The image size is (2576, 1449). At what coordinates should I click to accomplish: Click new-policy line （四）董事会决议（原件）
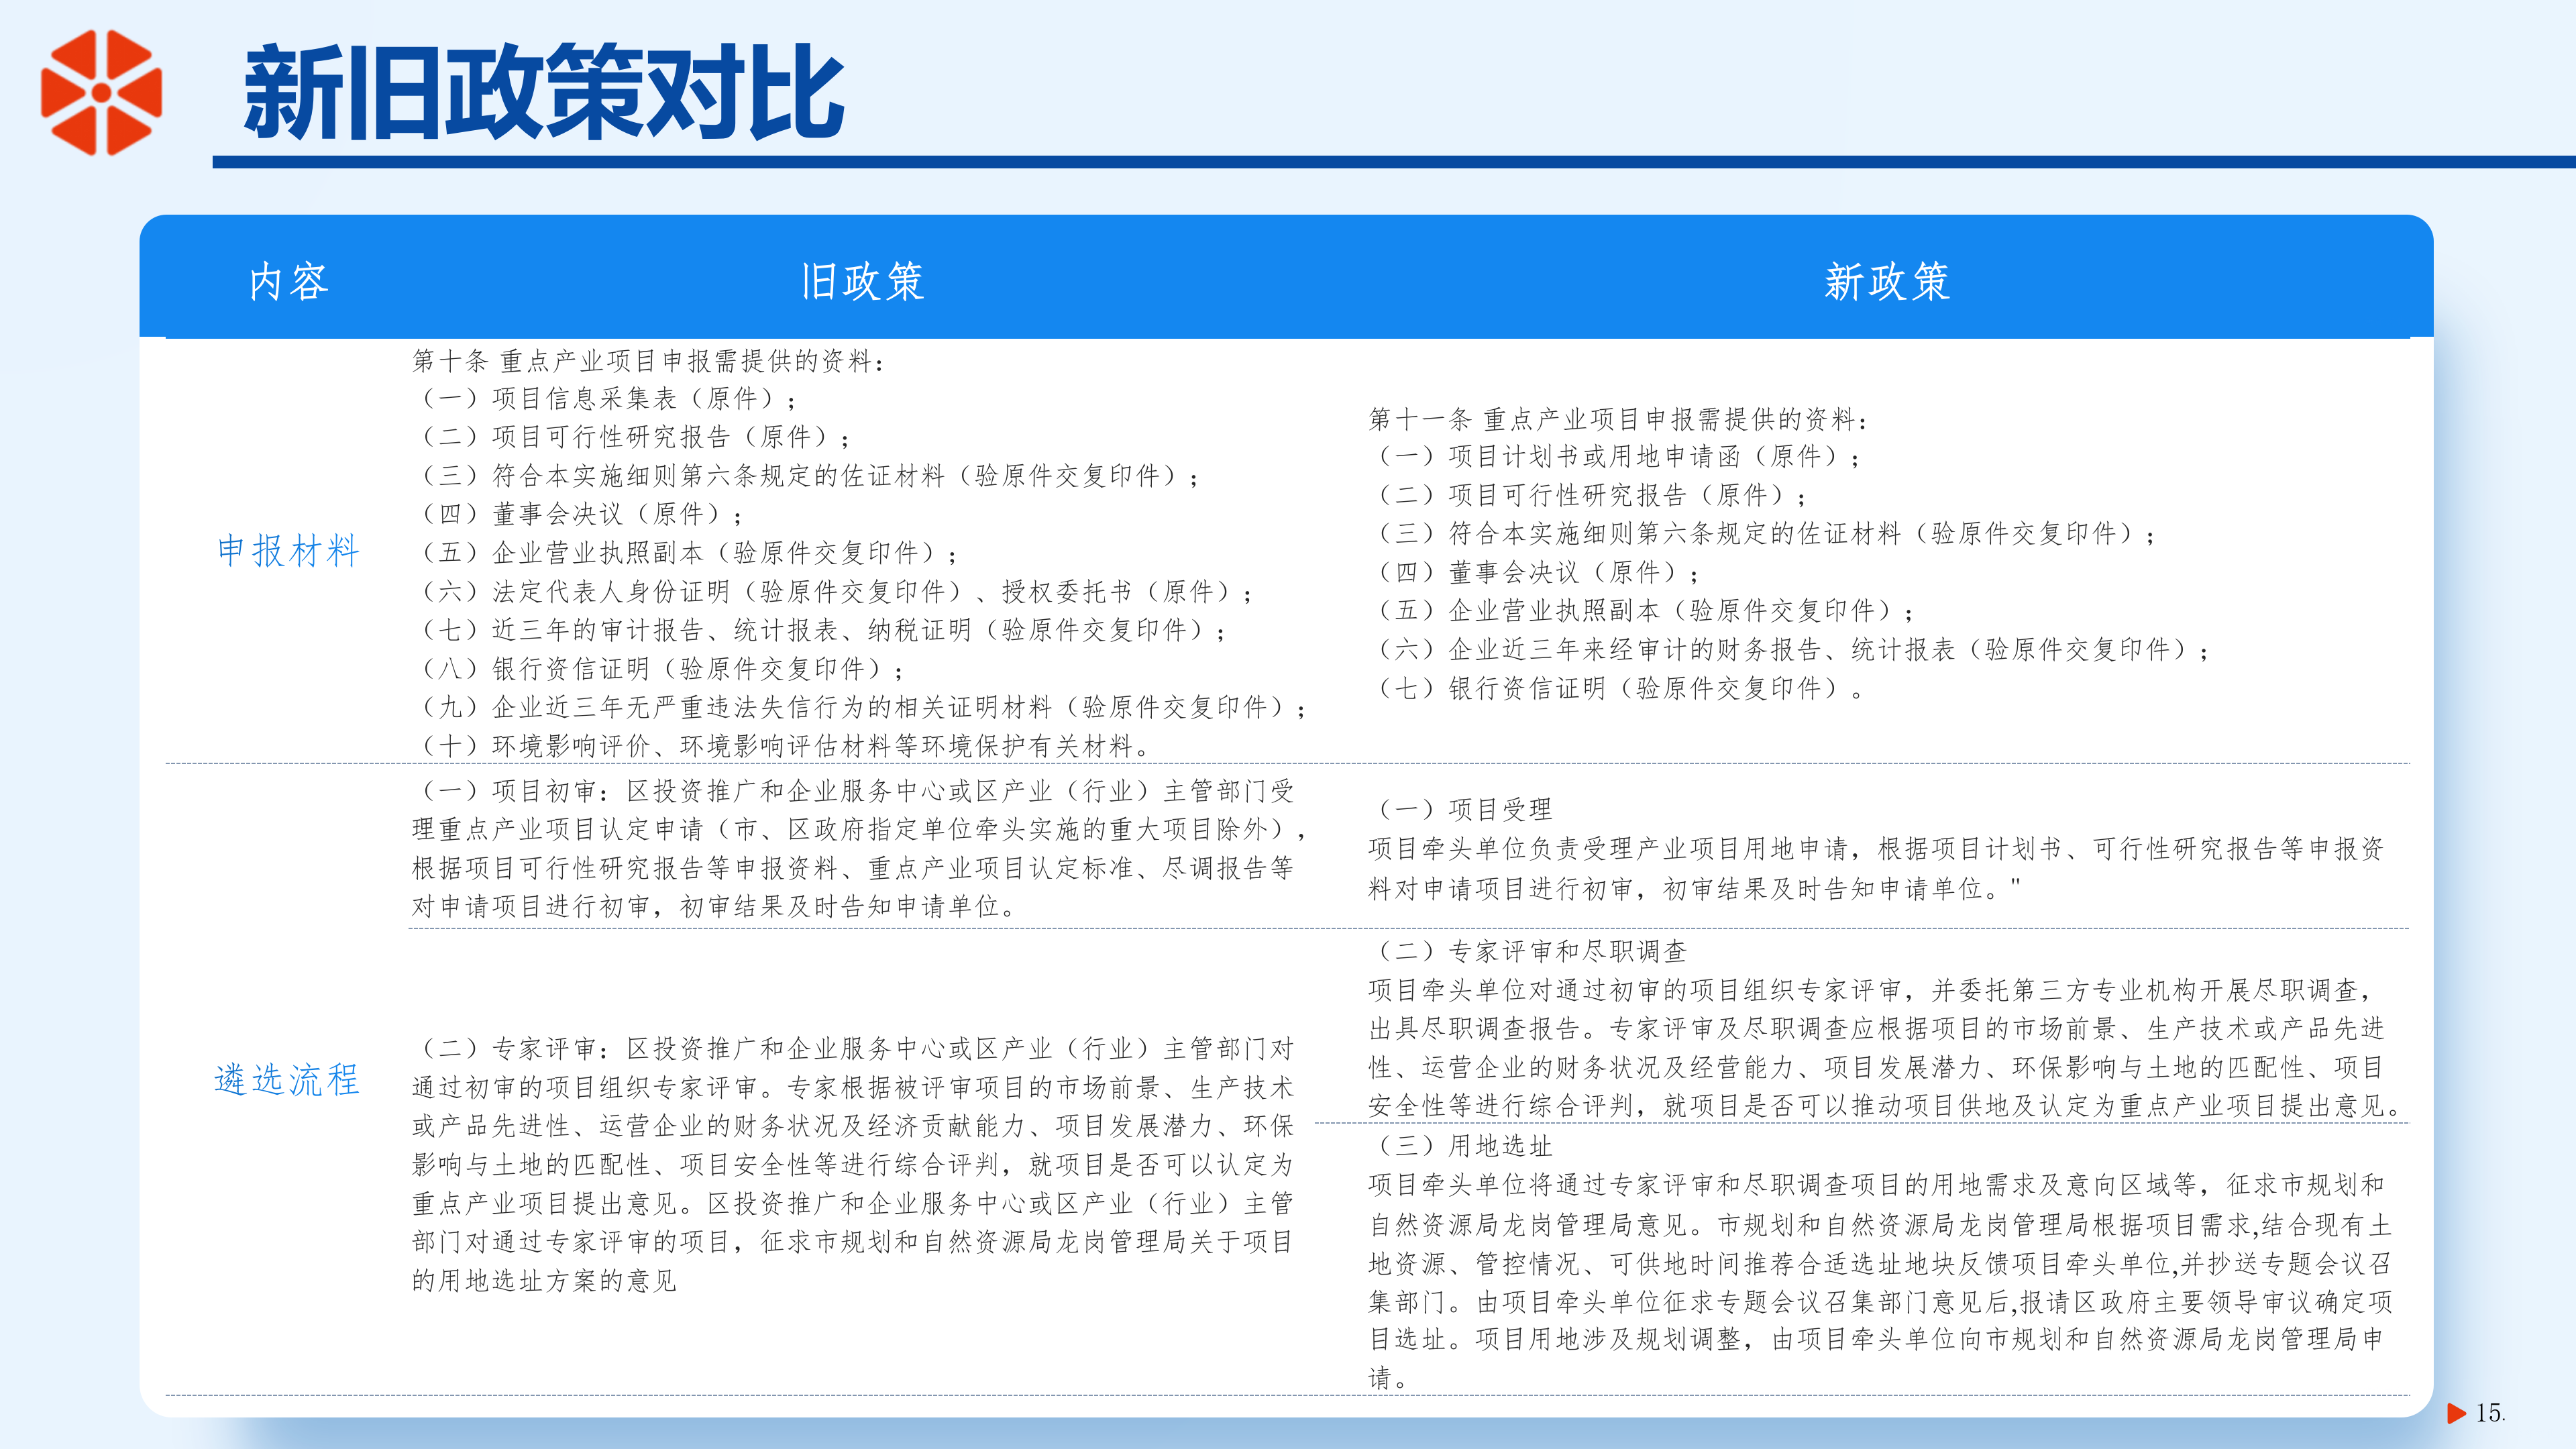[1535, 572]
